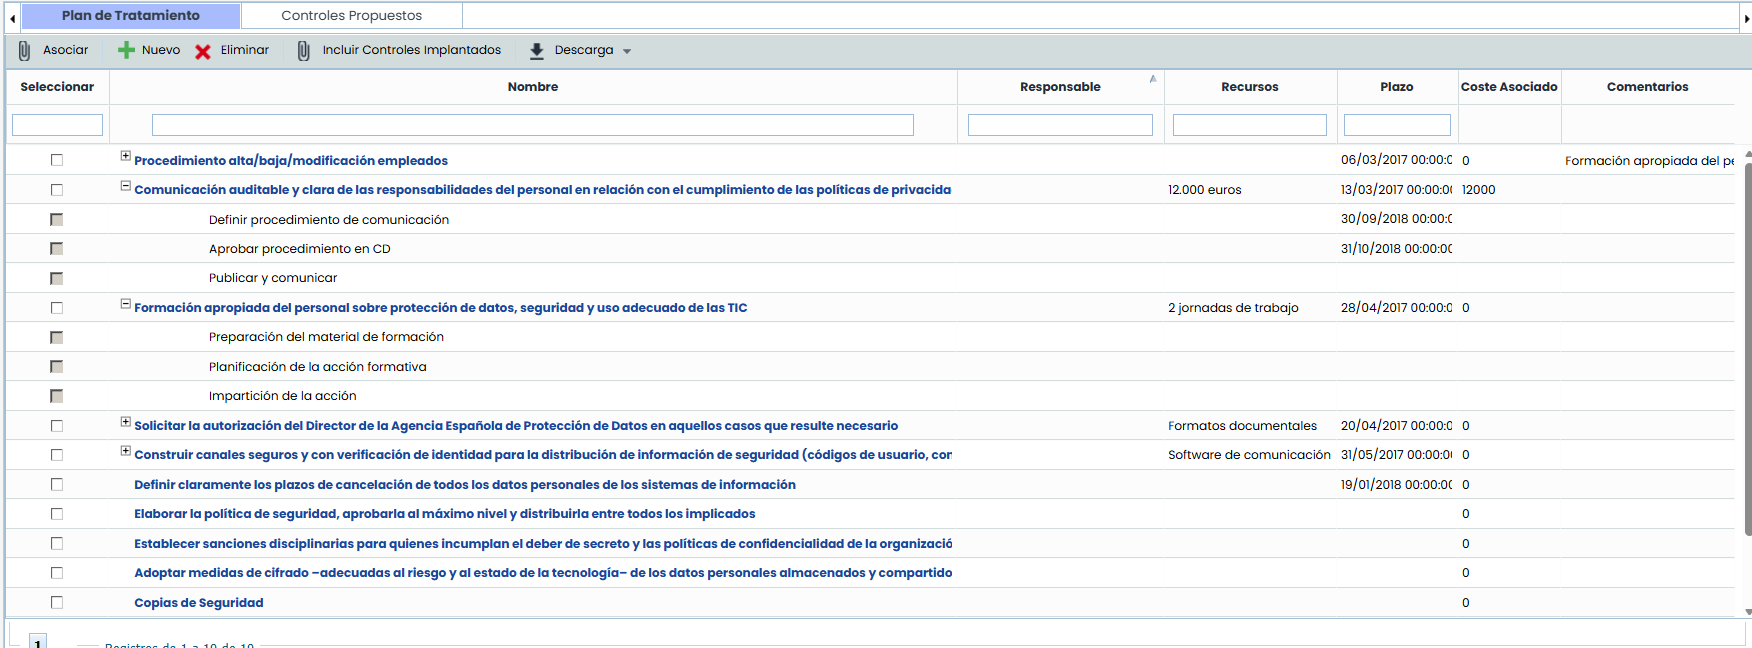Click the vertical scrollbar of the table

pyautogui.click(x=1747, y=350)
